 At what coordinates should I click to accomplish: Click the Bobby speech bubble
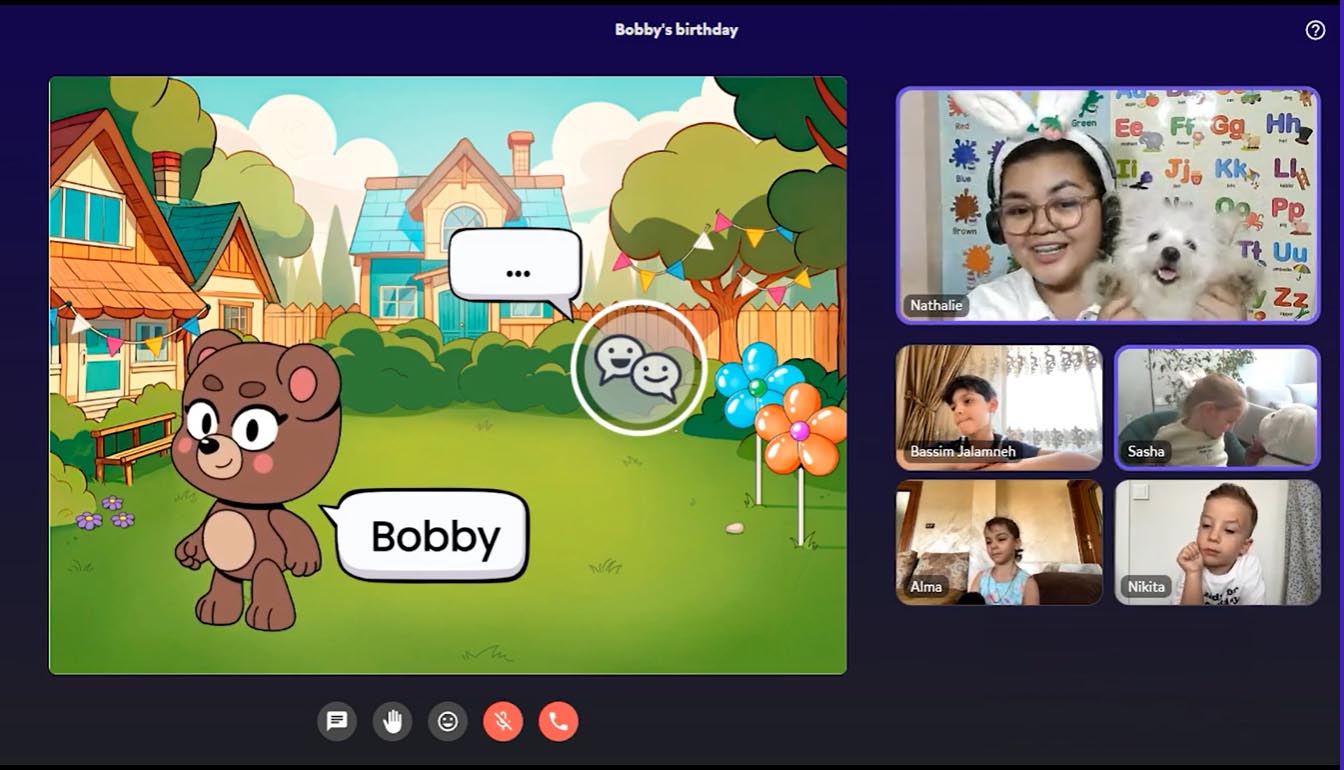(x=432, y=536)
